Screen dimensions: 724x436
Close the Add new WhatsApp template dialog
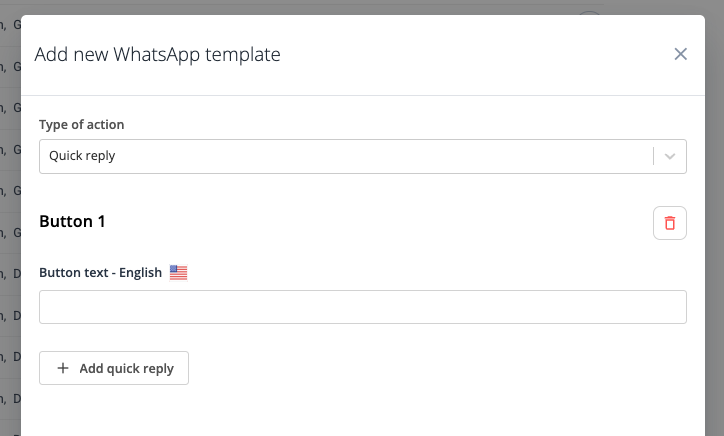tap(681, 54)
